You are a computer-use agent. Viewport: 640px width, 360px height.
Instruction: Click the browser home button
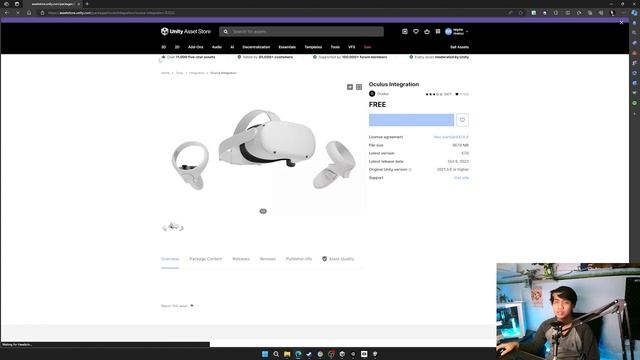click(x=29, y=13)
